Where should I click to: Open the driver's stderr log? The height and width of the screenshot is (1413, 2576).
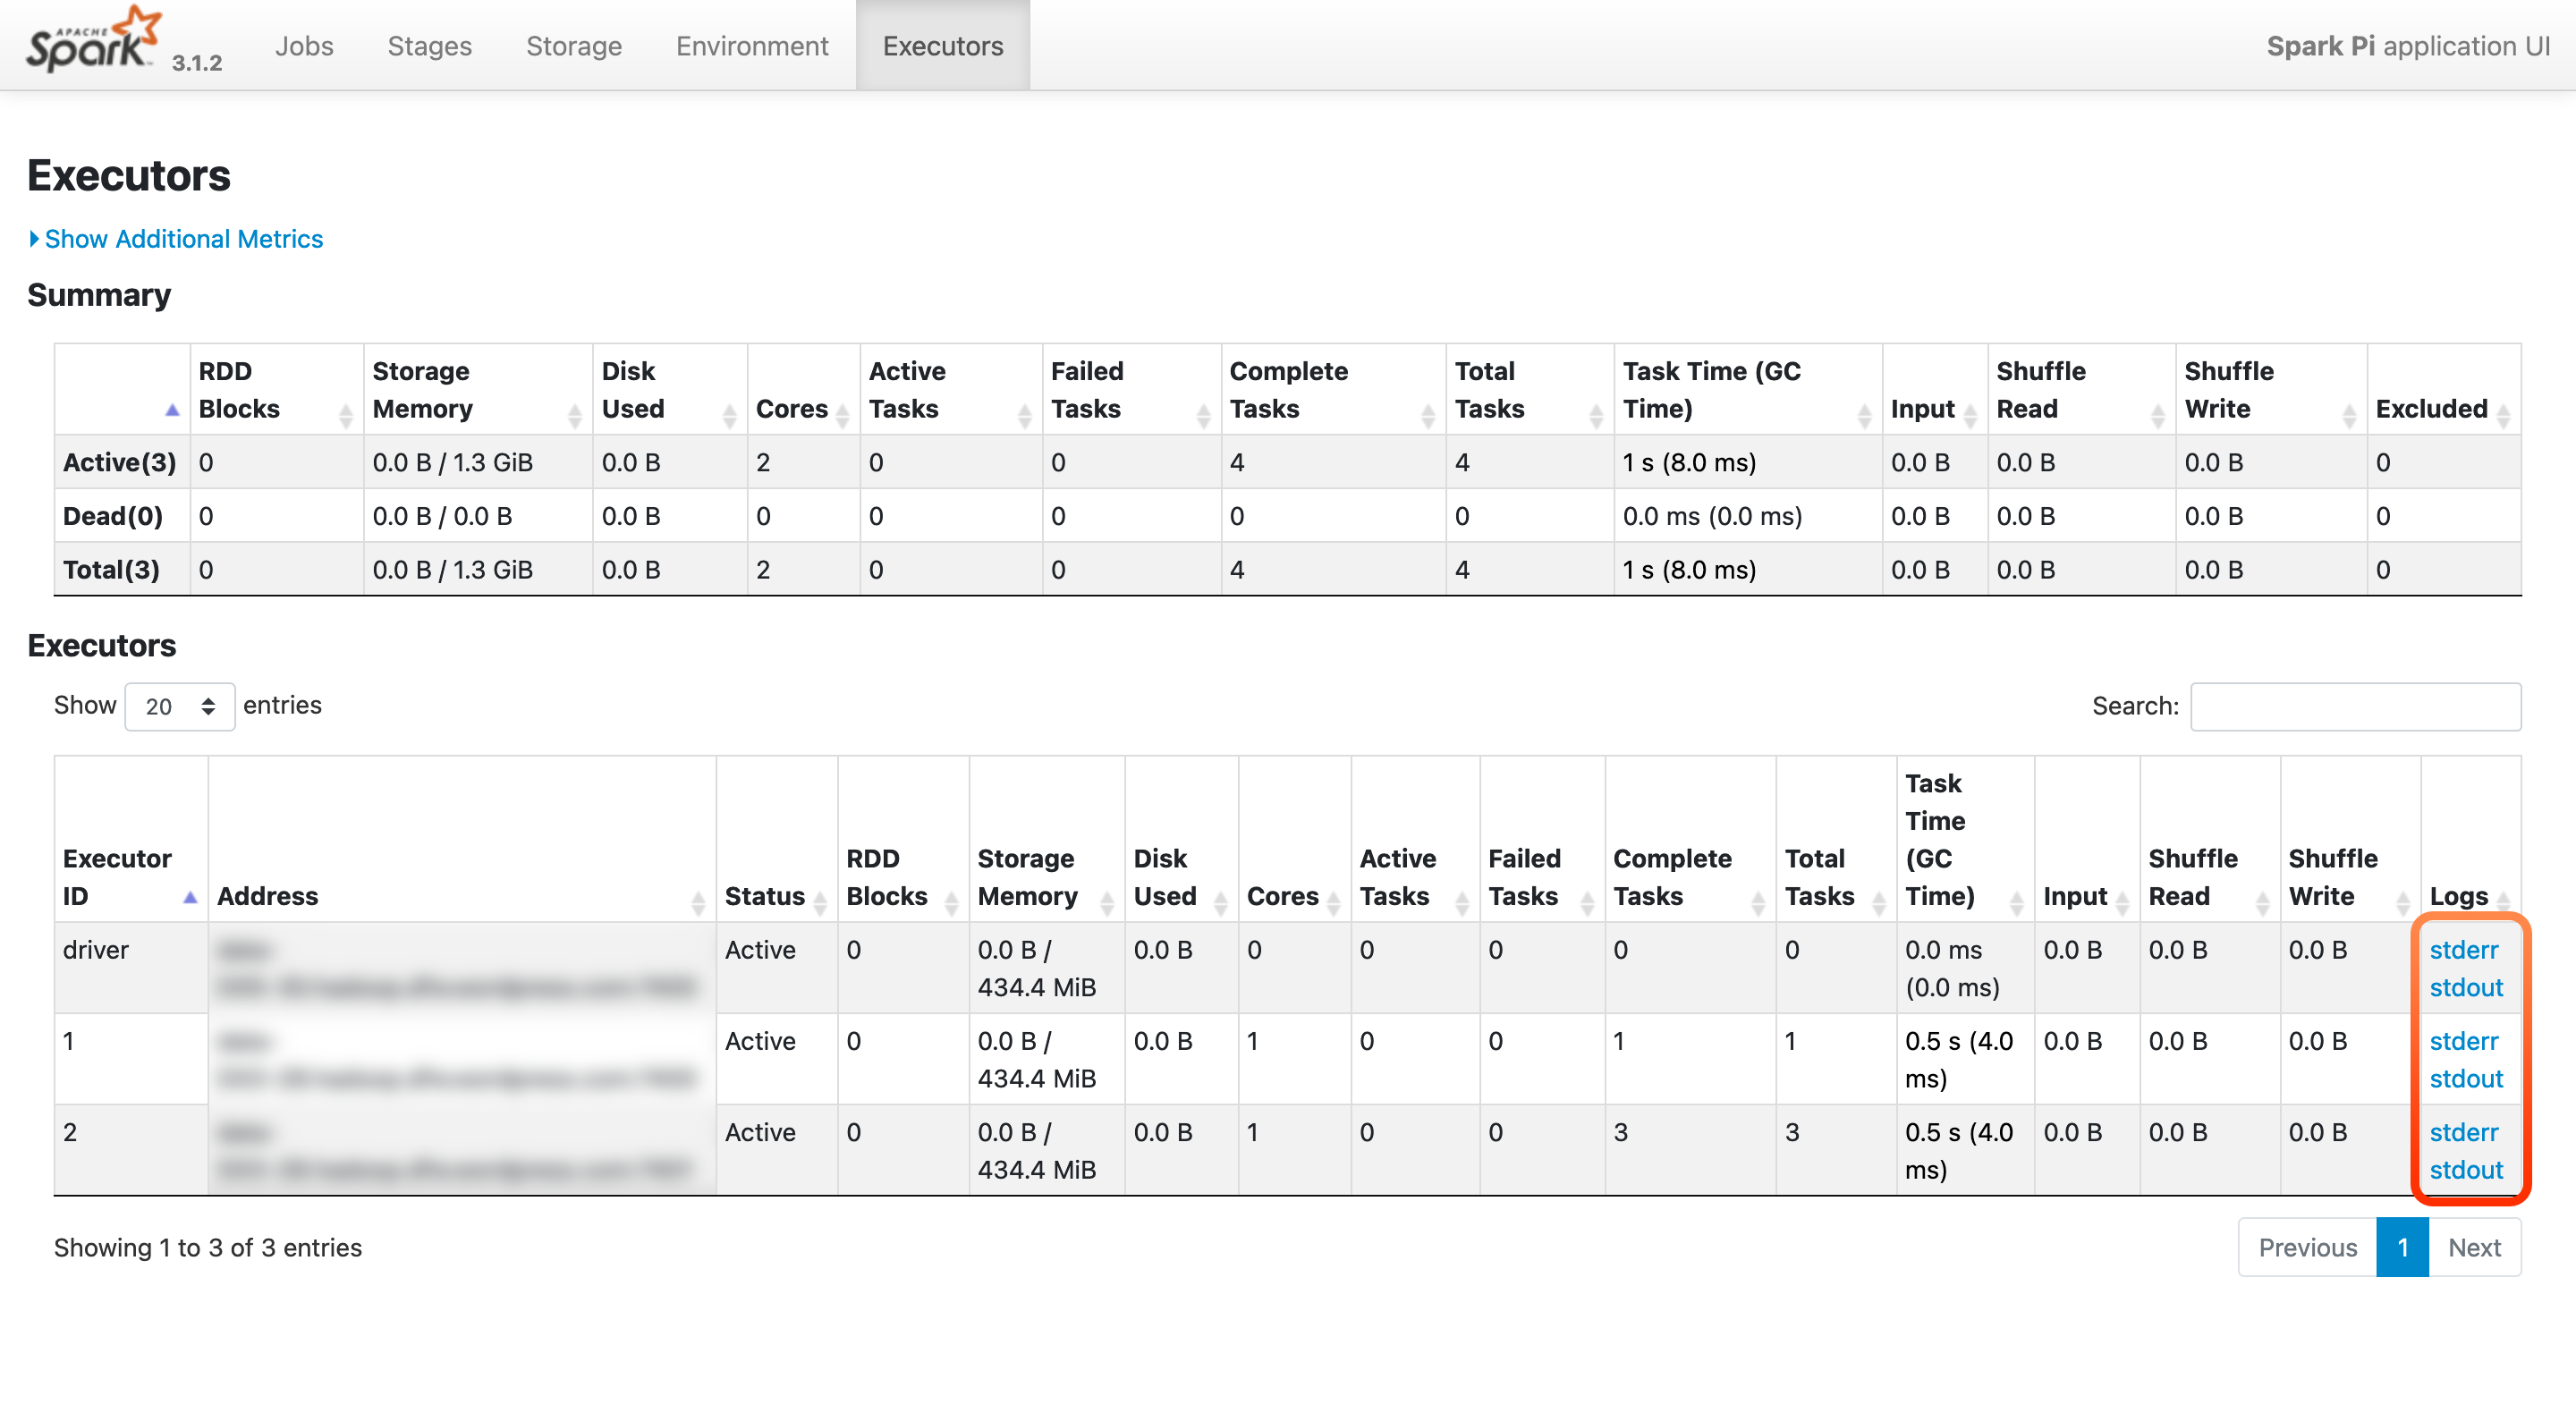2463,949
